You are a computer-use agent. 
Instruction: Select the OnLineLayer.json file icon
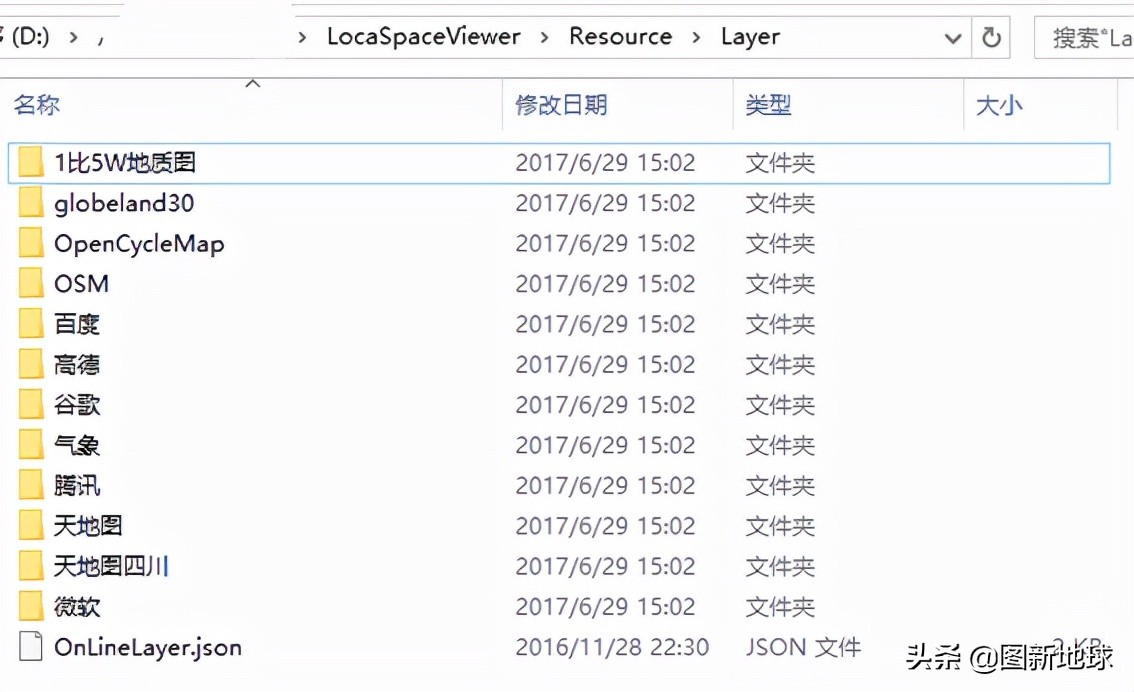click(30, 646)
